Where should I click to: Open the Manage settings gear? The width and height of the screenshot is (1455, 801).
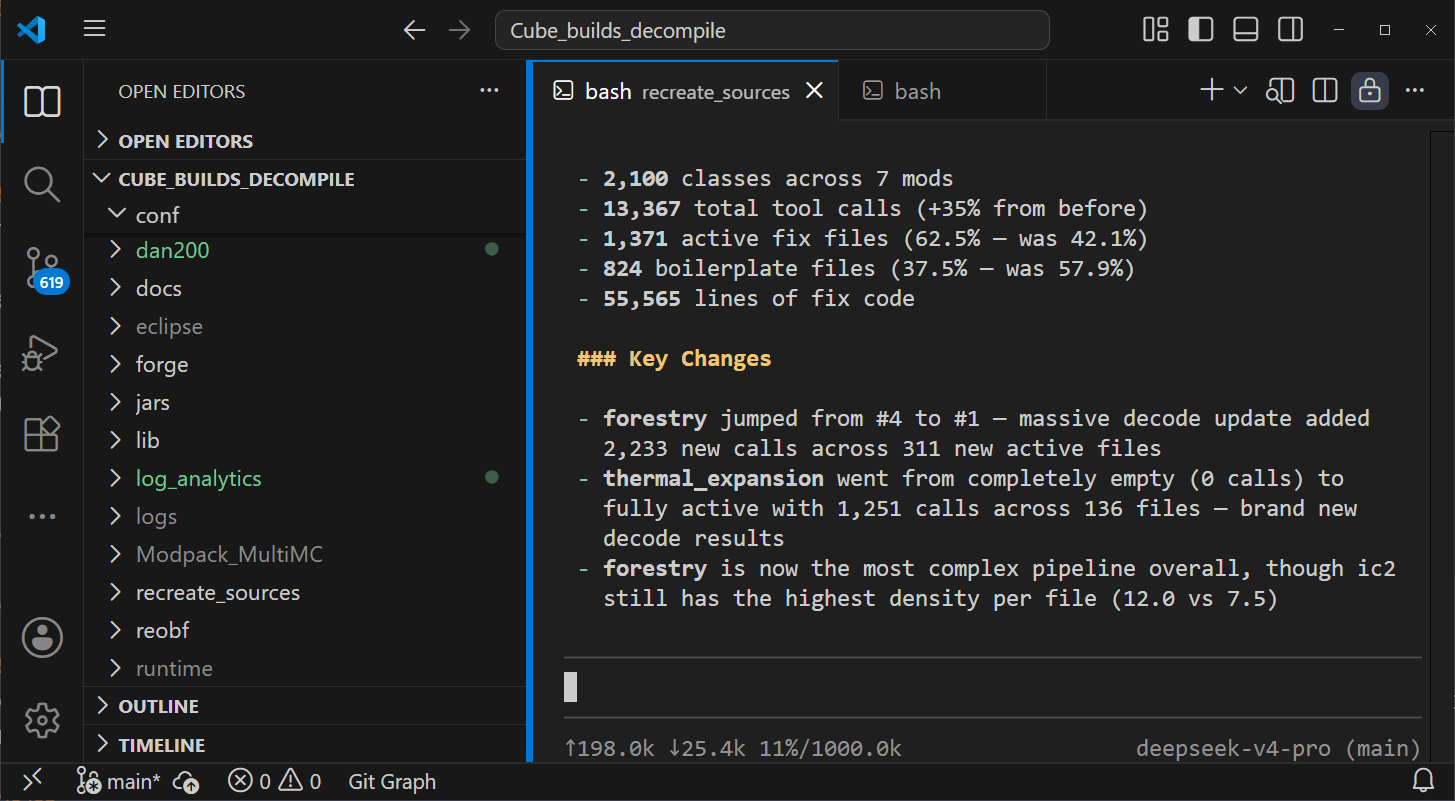[42, 720]
